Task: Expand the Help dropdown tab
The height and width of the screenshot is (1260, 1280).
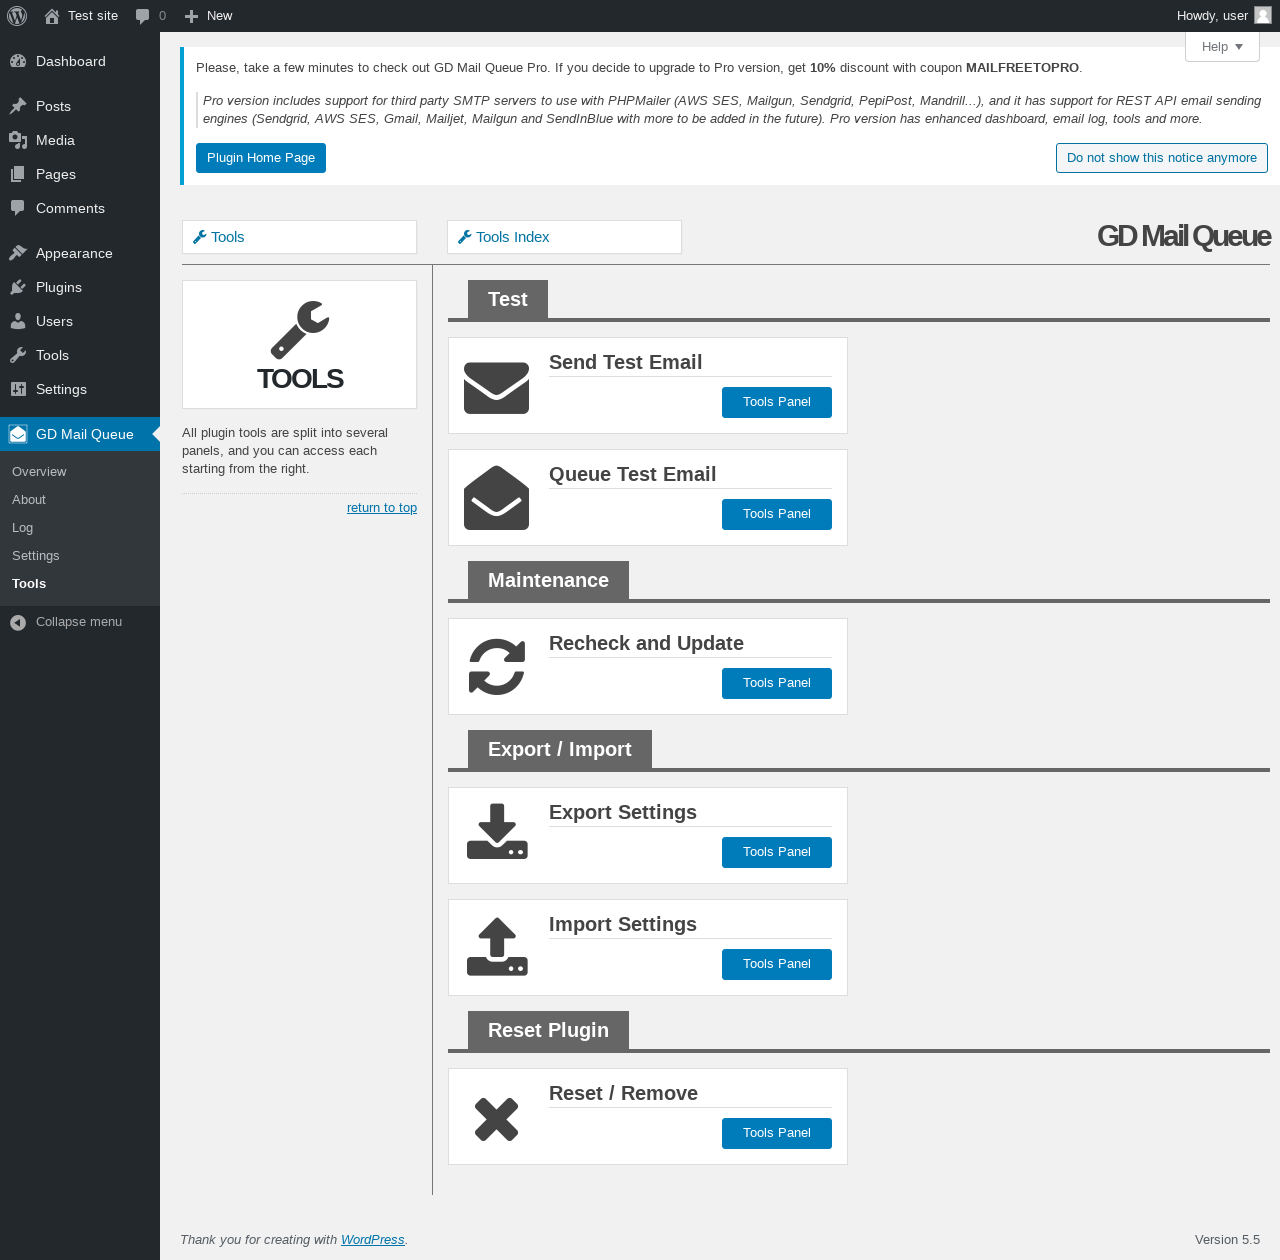Action: 1222,47
